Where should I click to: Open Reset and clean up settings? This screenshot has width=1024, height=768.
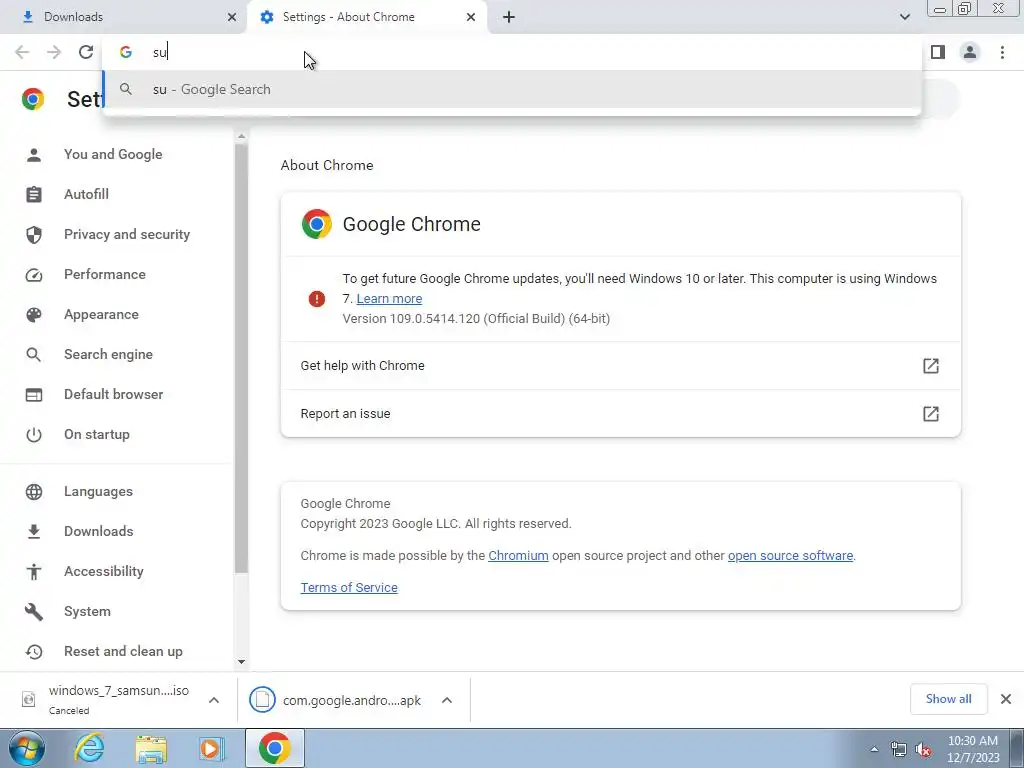click(123, 651)
